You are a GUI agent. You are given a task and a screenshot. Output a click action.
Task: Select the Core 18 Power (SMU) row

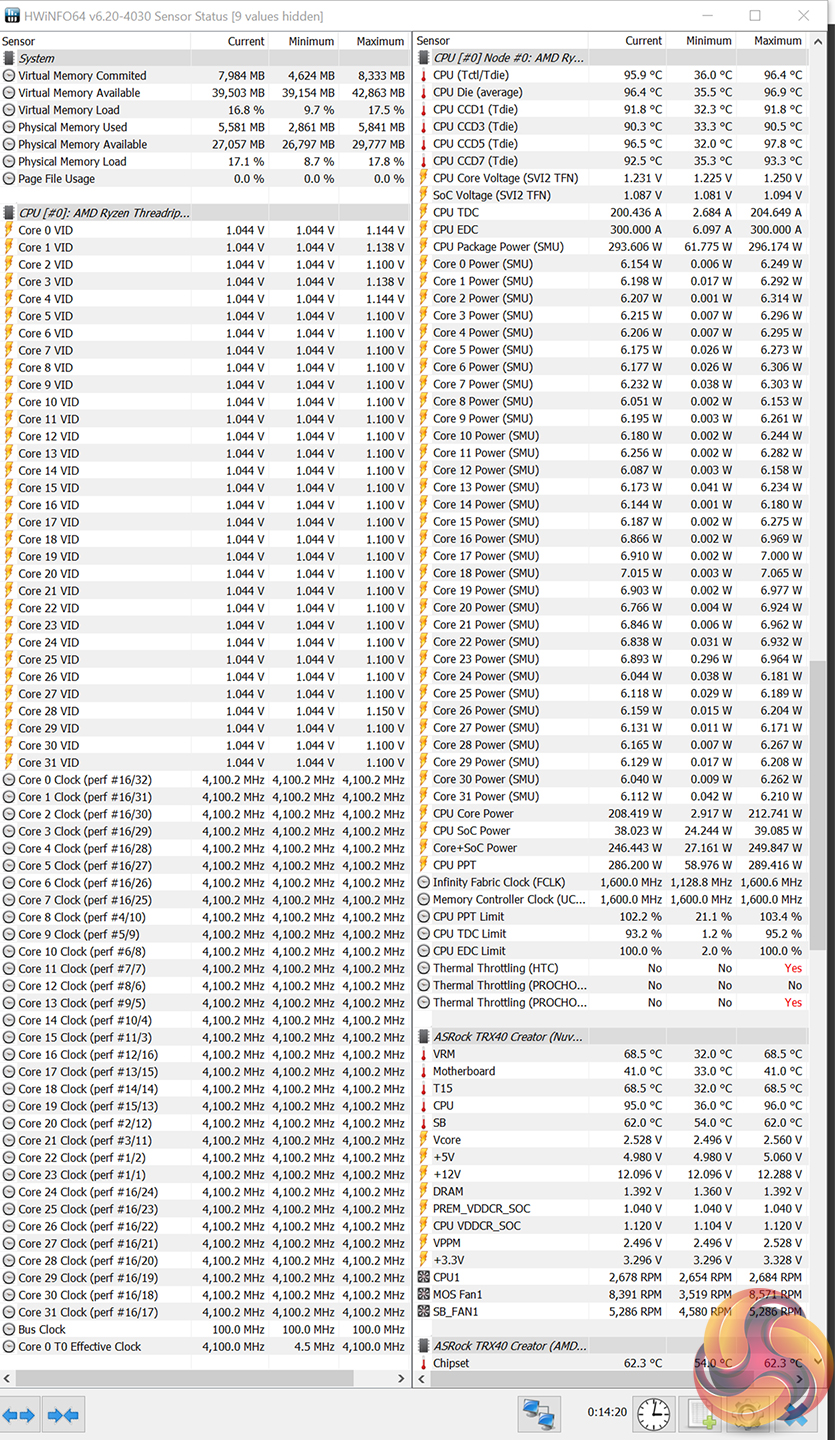click(611, 573)
